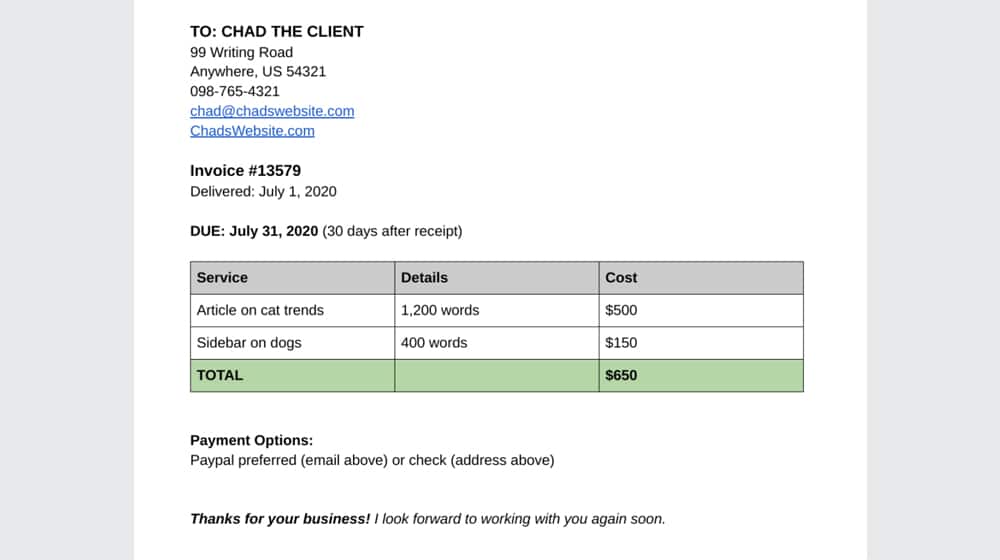1000x560 pixels.
Task: Click the Delivered: July 1, 2020 line
Action: coord(263,191)
